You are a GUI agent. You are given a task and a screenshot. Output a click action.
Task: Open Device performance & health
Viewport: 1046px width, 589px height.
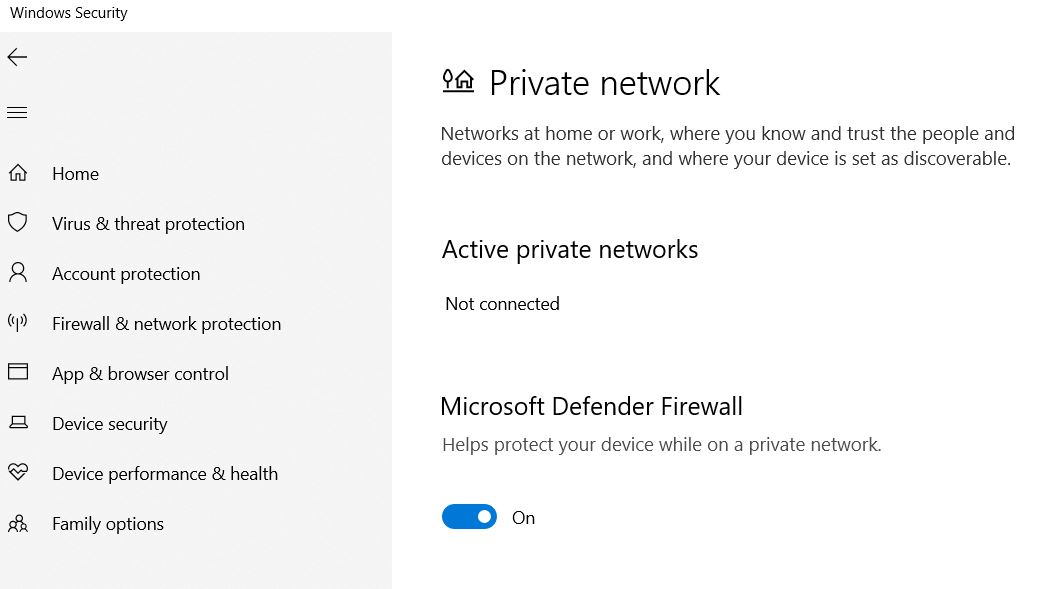(x=165, y=474)
